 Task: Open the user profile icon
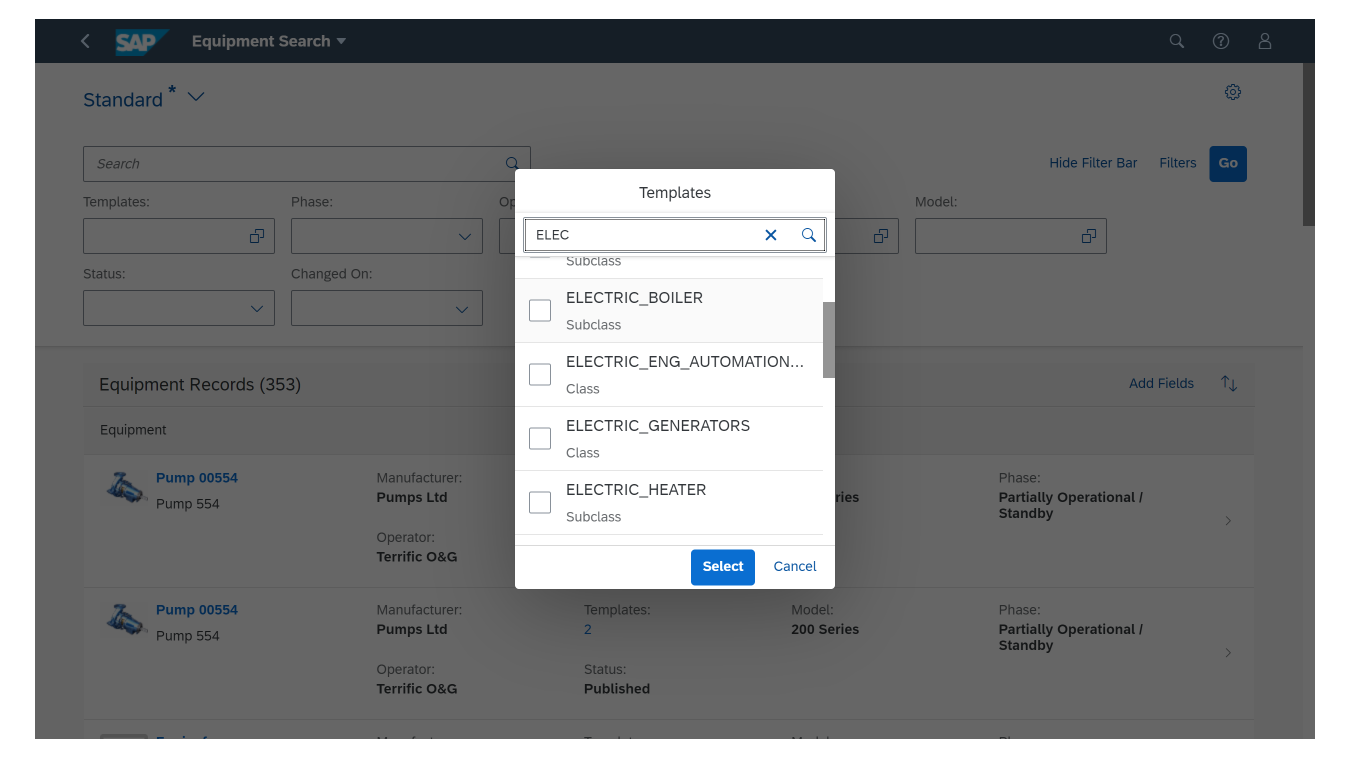[1265, 41]
